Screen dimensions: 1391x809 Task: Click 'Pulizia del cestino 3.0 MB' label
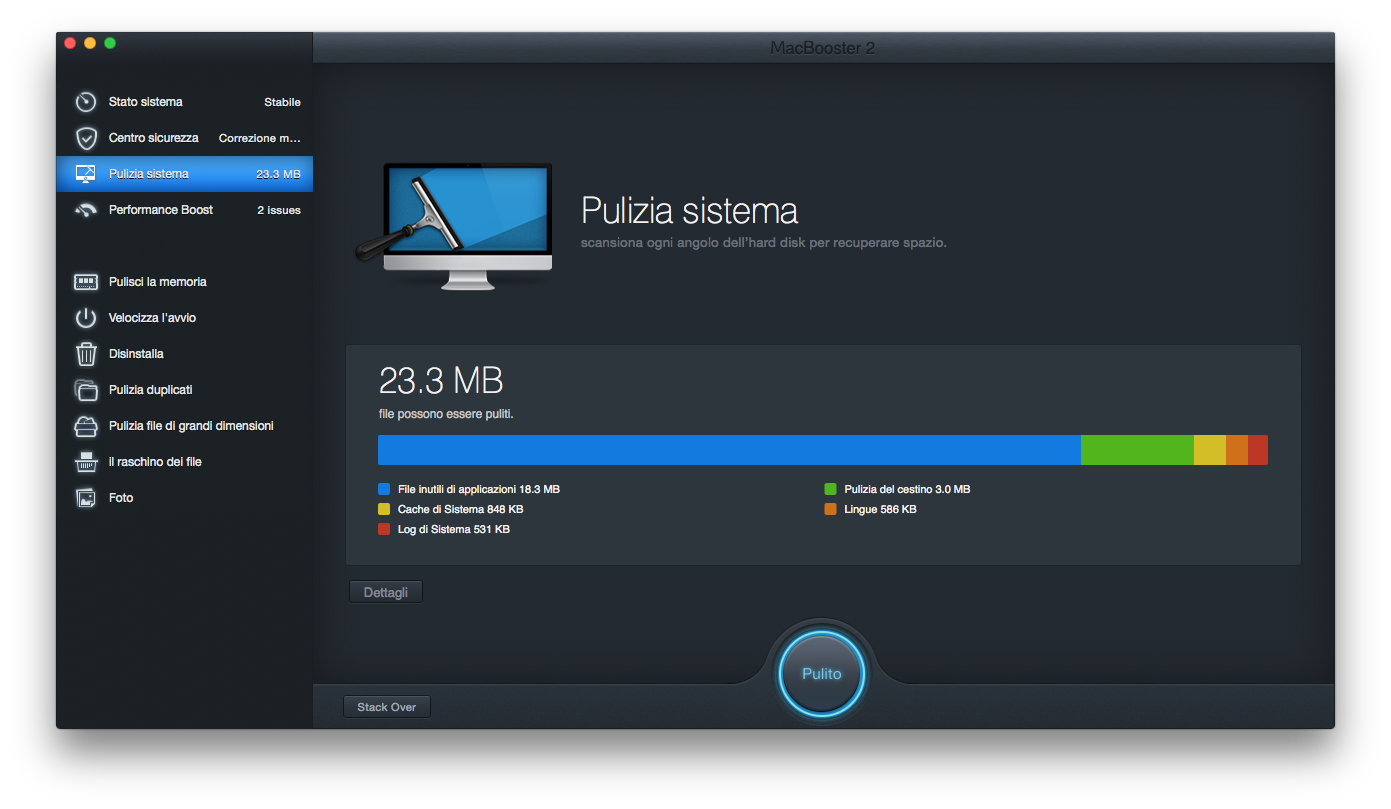tap(907, 490)
